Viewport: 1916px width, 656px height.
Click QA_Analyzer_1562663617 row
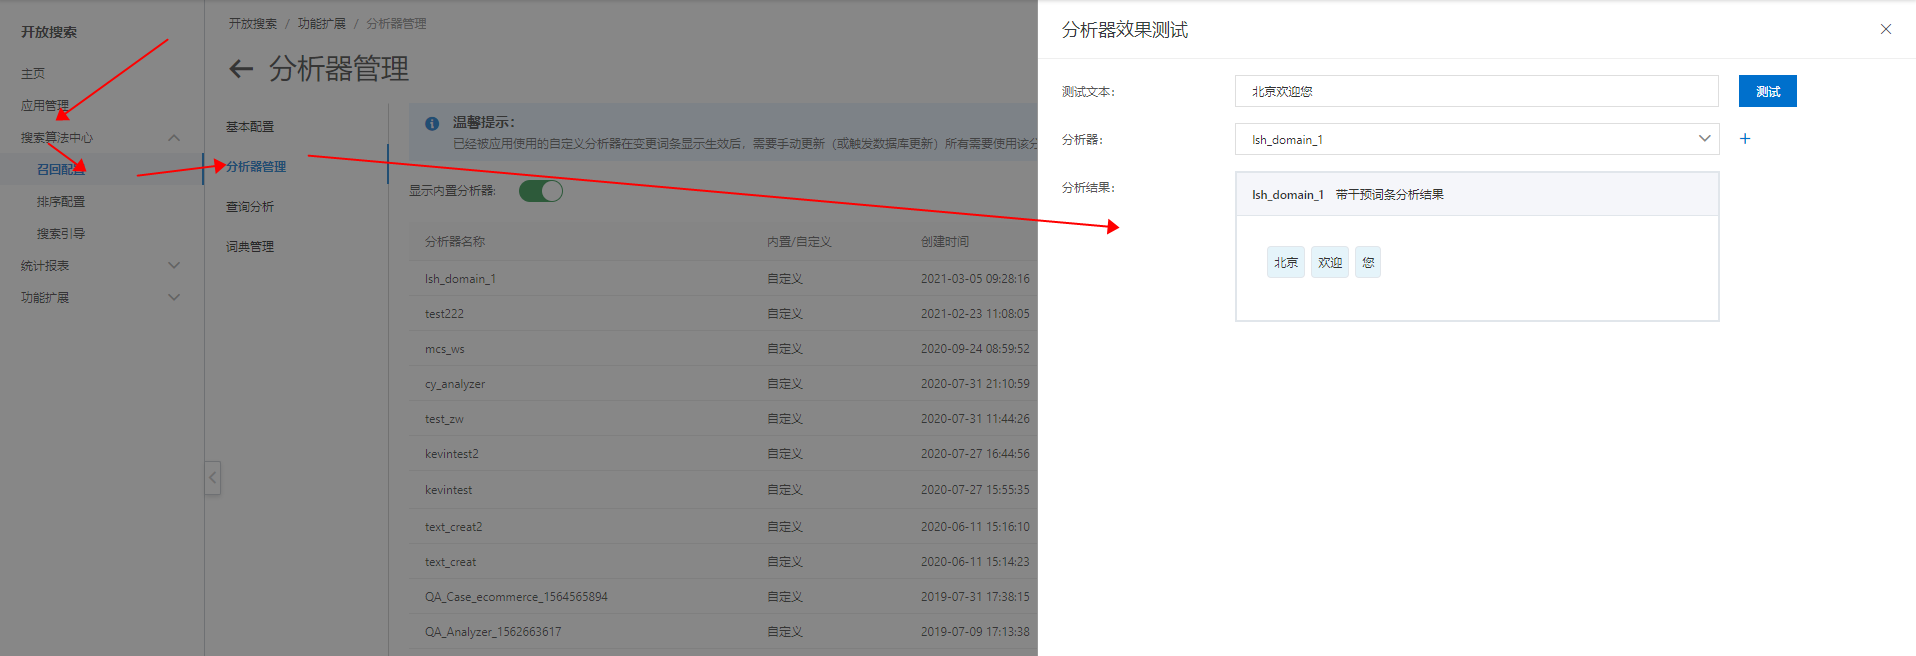[x=723, y=632]
